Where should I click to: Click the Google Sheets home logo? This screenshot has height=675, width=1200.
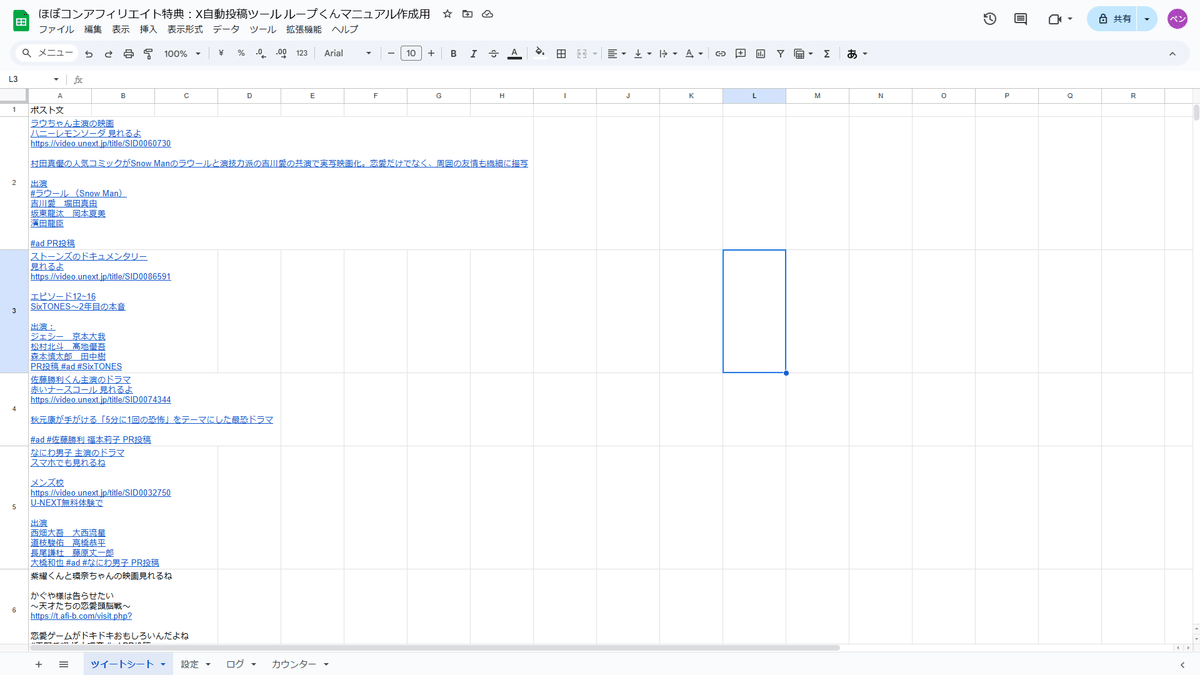[20, 20]
